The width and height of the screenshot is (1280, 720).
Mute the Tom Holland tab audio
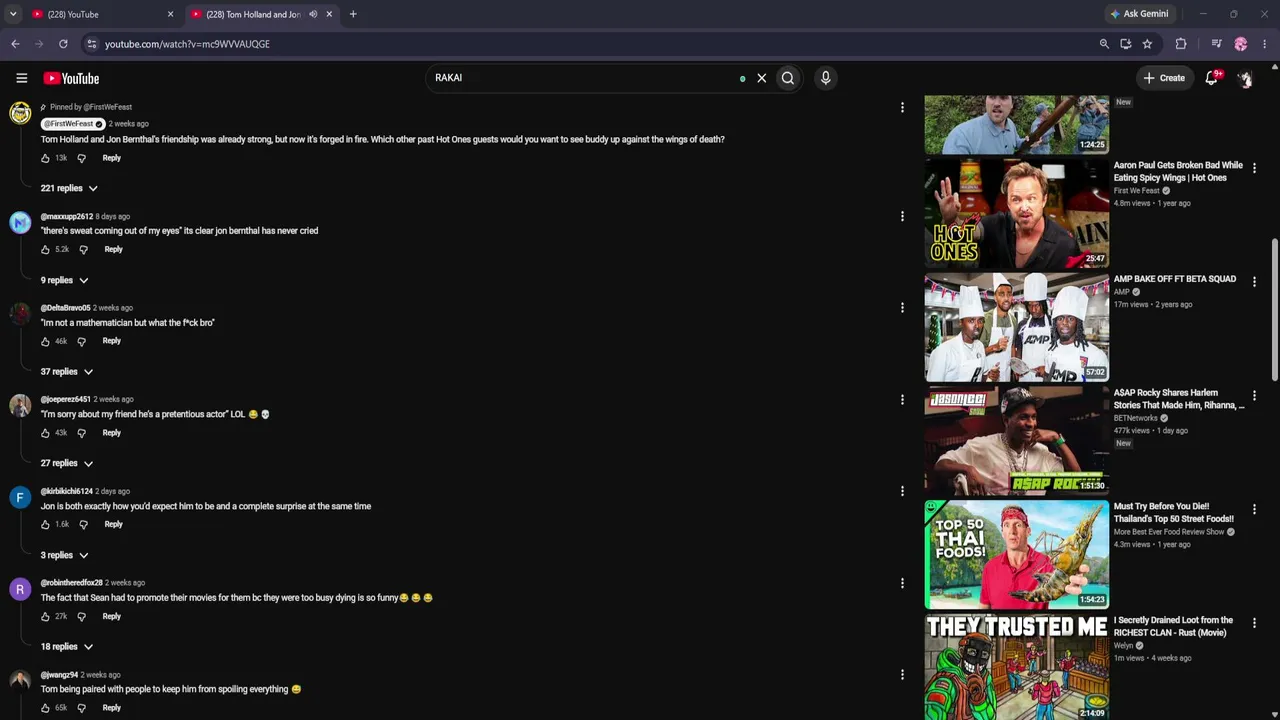[313, 14]
